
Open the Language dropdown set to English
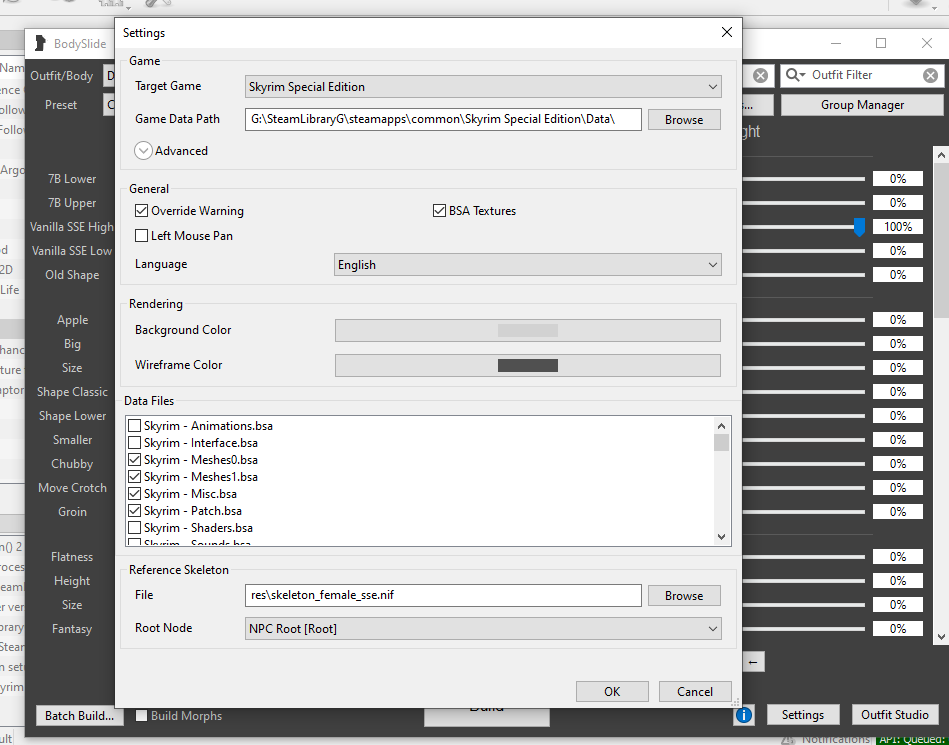(x=528, y=264)
